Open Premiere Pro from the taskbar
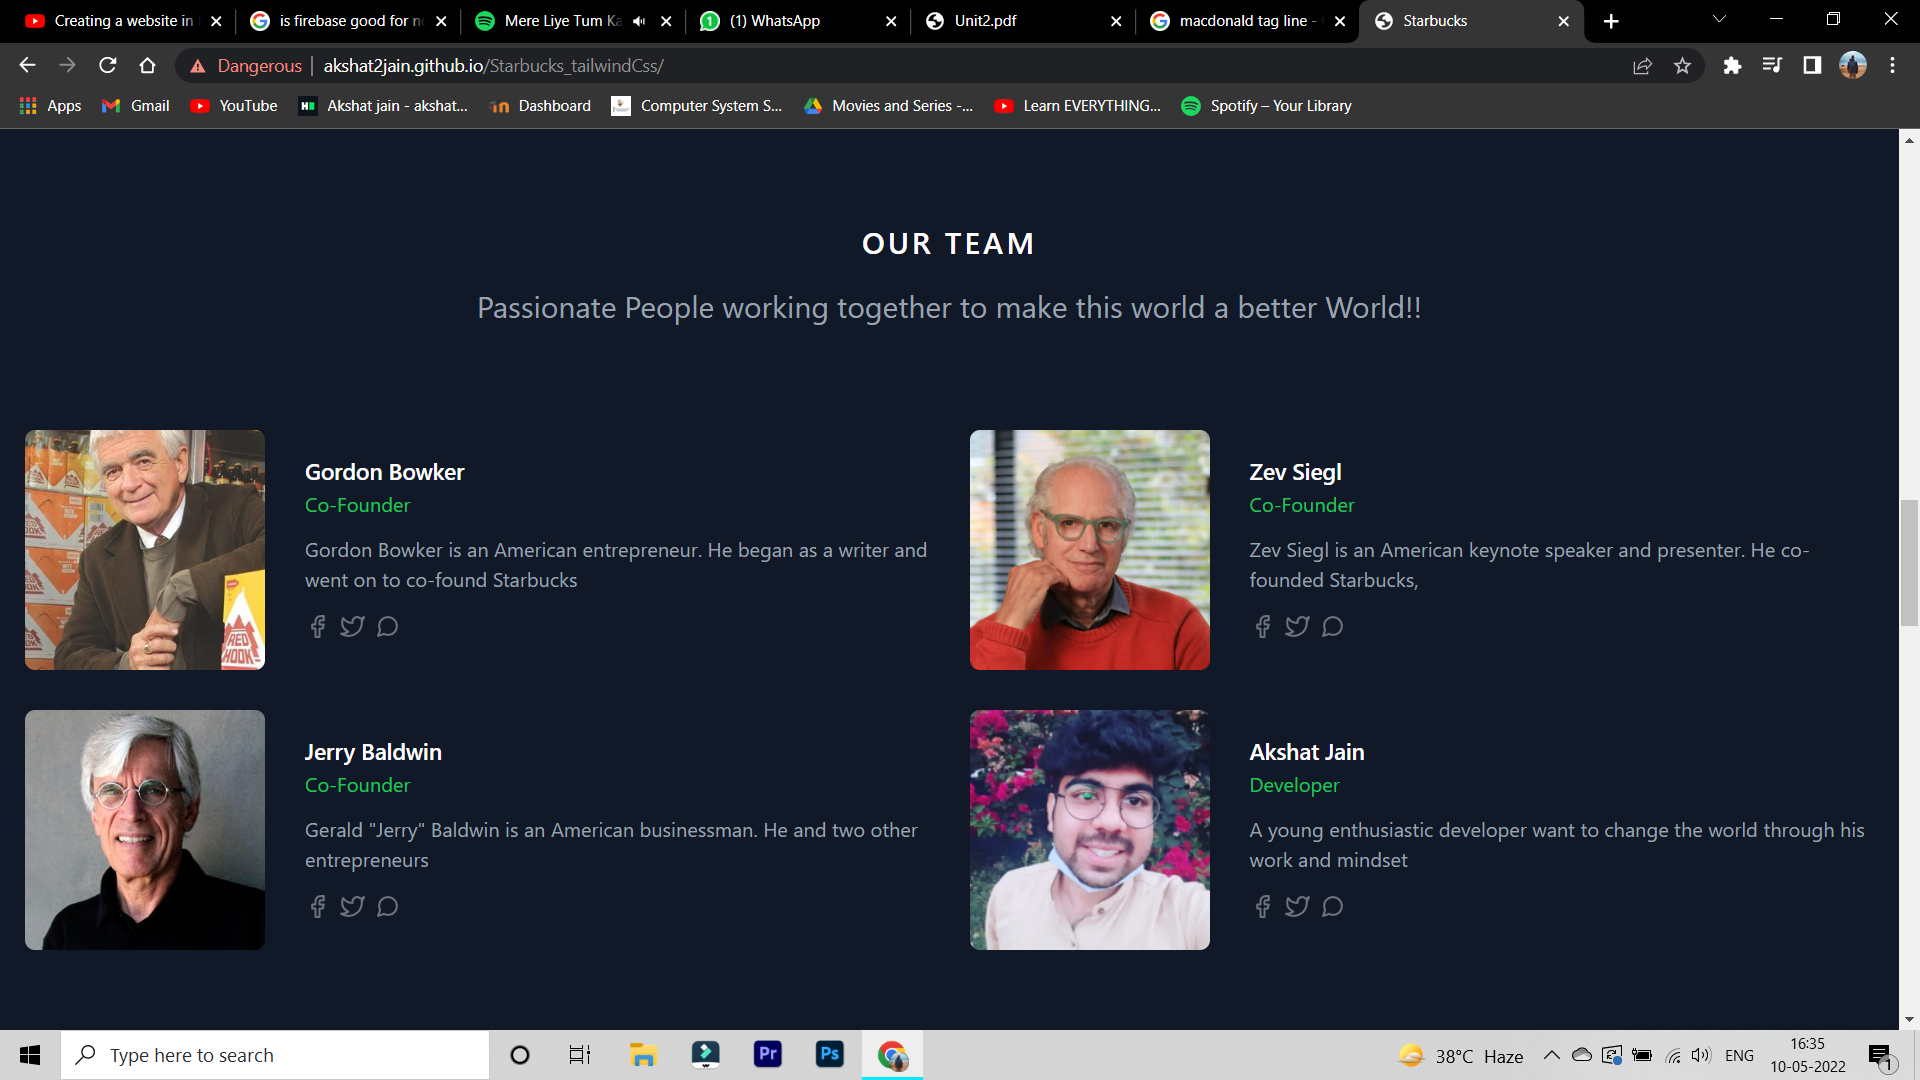 click(767, 1054)
